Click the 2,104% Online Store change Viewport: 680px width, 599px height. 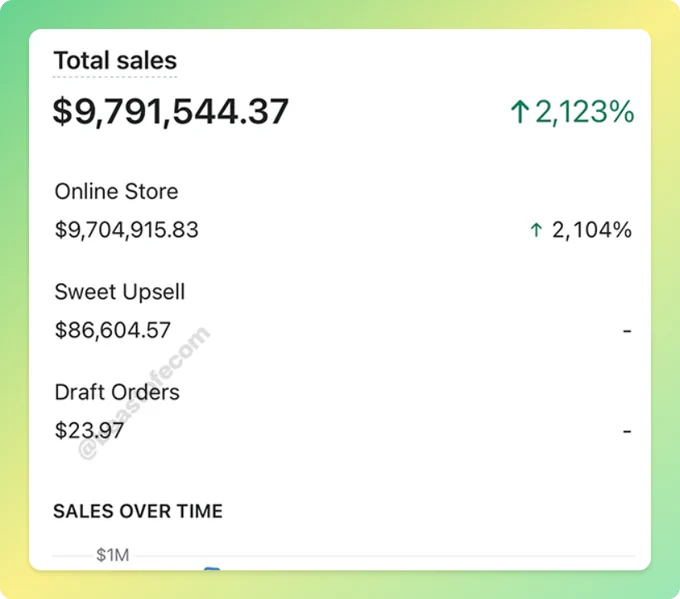(592, 230)
